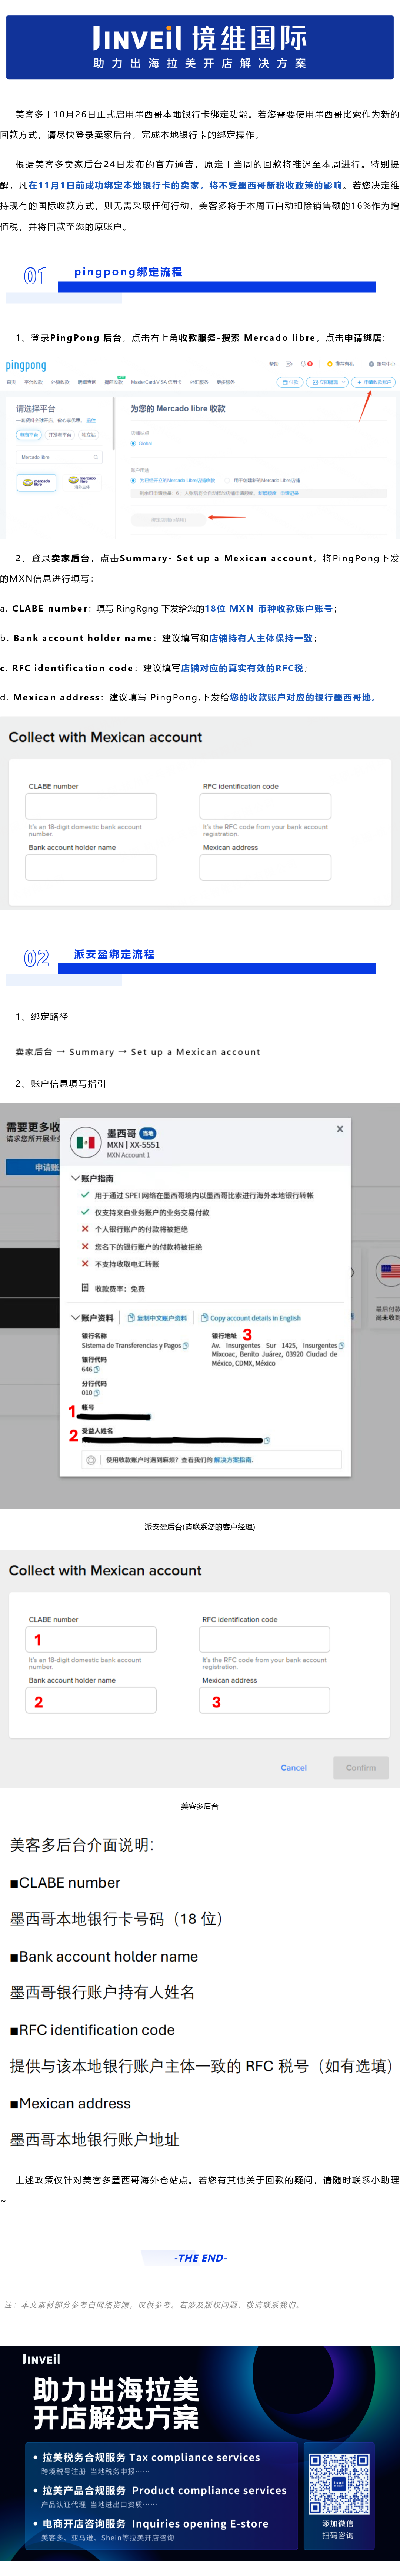
Task: Click the '派安盈绑定流程' section heading
Action: 114,954
